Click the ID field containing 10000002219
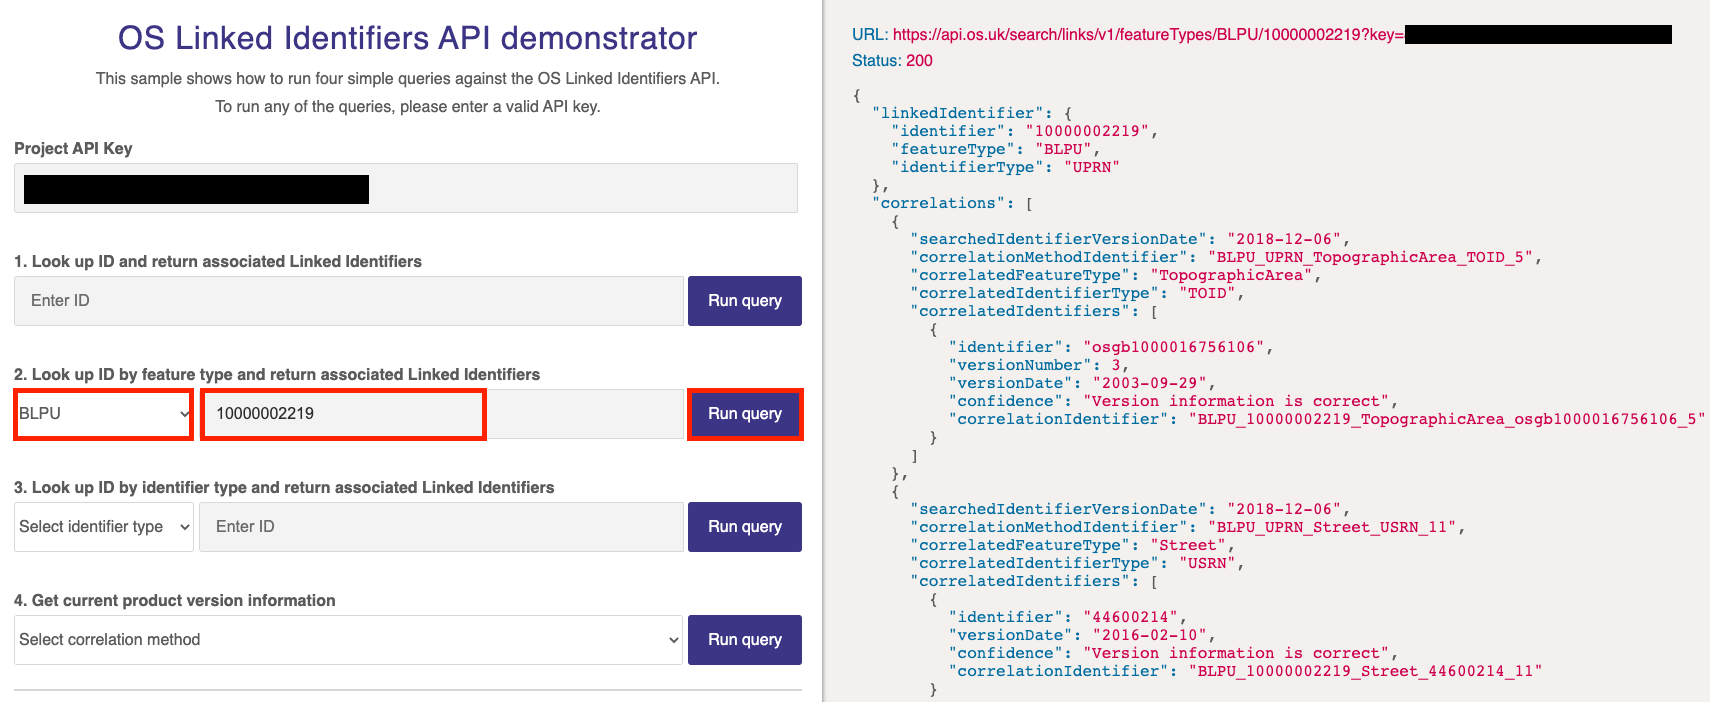 pyautogui.click(x=442, y=414)
